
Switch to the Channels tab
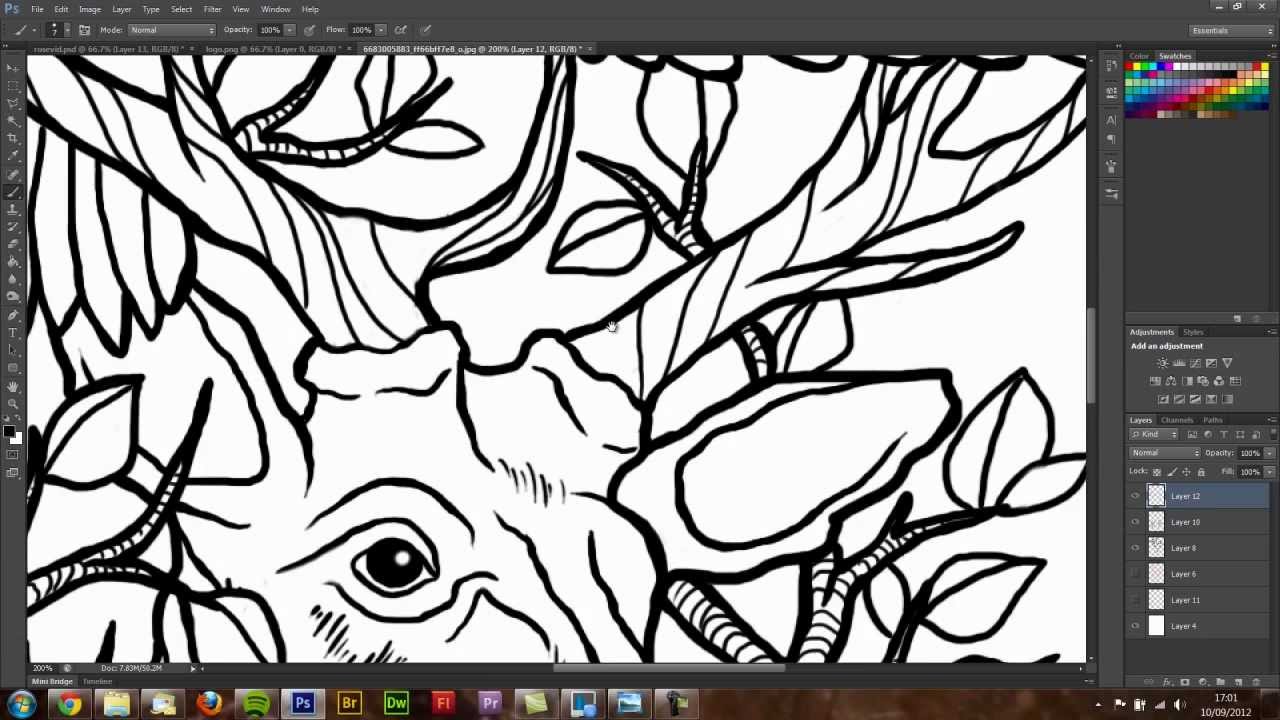click(x=1176, y=420)
